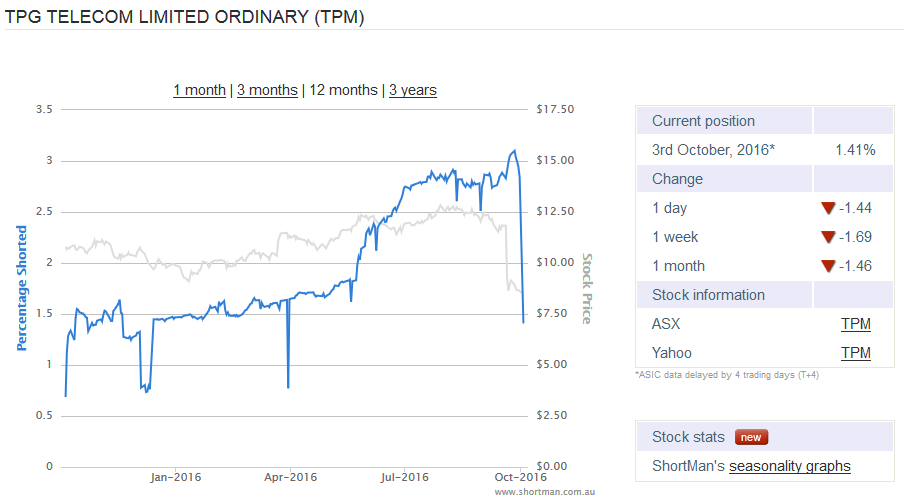The image size is (904, 499).
Task: Click the '3rd October, 2016*' date
Action: point(713,150)
